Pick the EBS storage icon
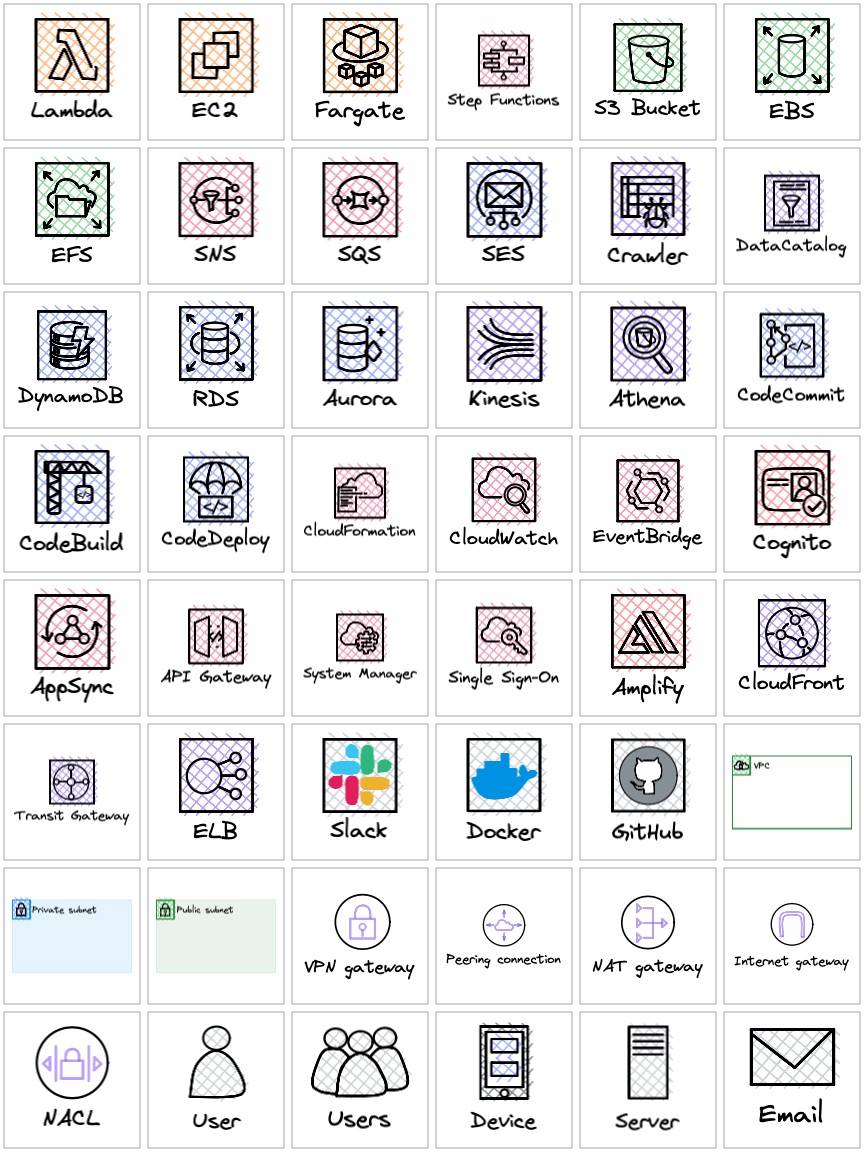 click(x=792, y=56)
